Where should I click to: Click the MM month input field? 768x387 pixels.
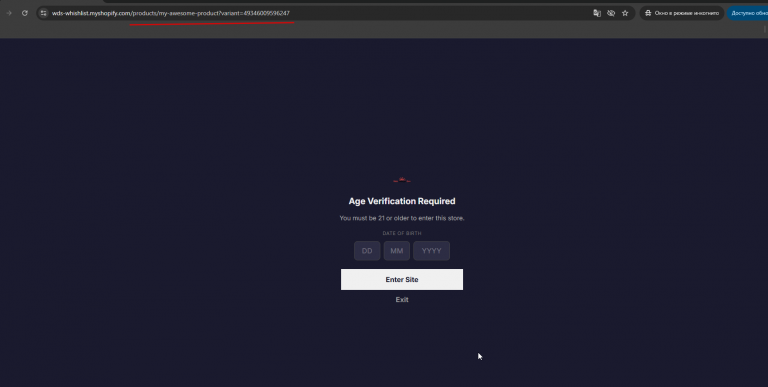coord(397,251)
